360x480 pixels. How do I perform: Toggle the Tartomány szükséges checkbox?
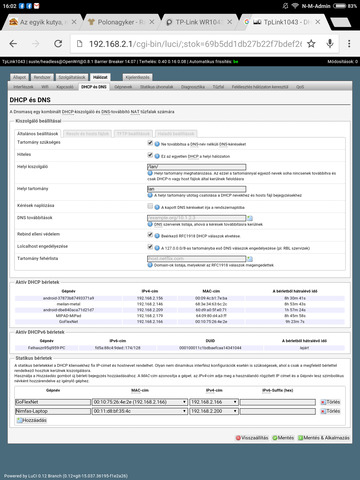[x=150, y=143]
